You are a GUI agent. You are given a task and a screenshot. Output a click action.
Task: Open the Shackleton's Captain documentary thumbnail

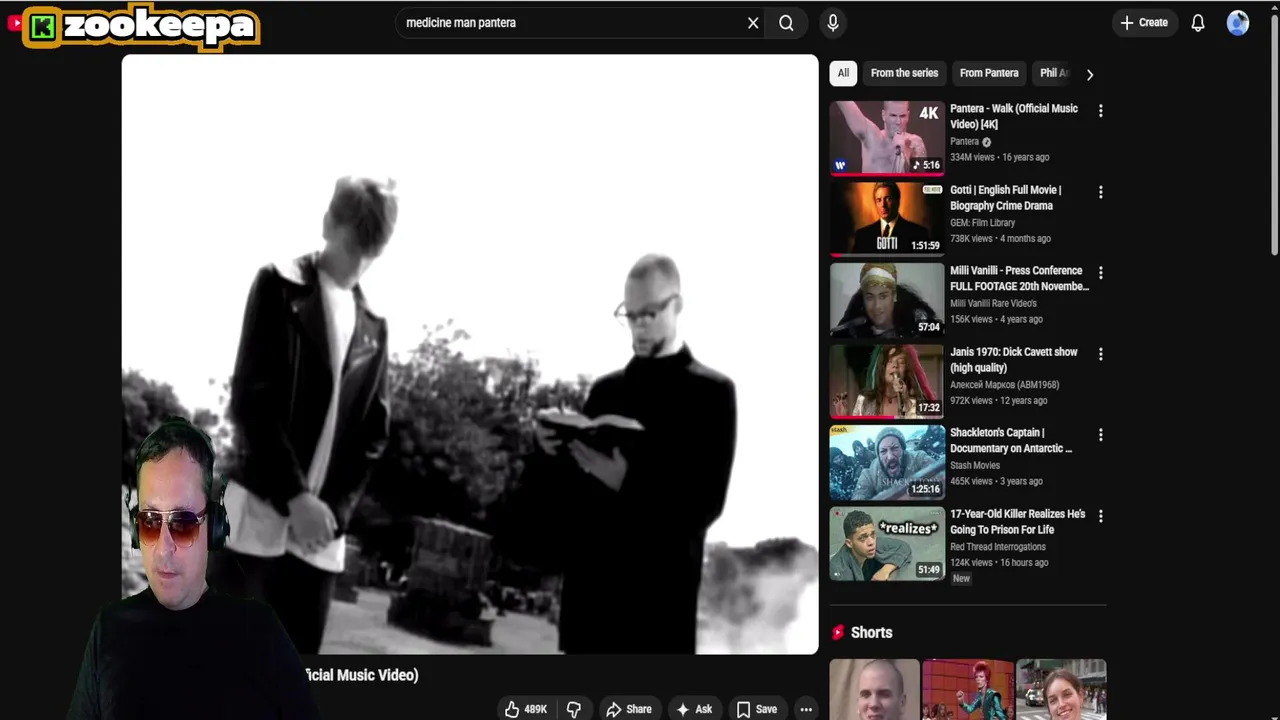887,462
